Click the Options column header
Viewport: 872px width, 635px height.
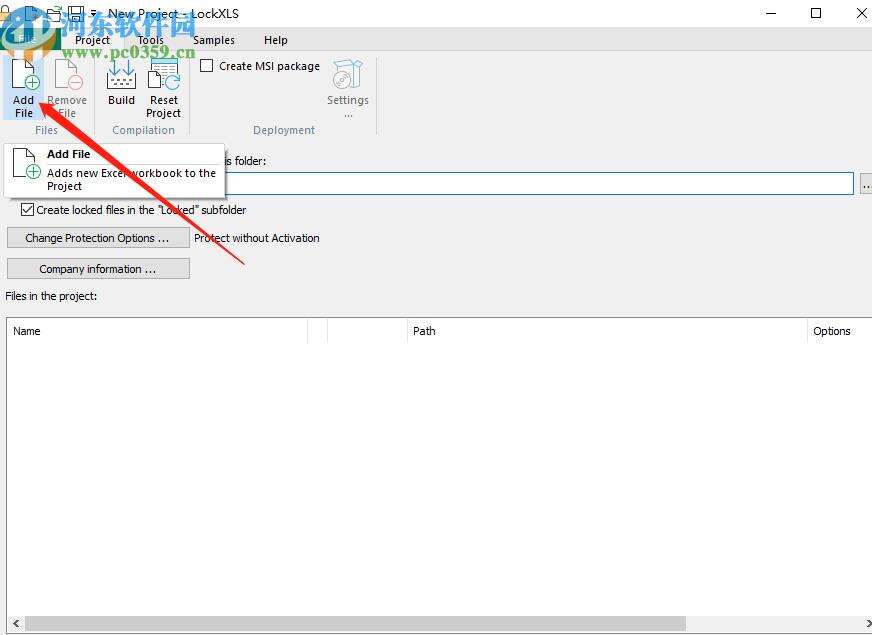tap(839, 331)
